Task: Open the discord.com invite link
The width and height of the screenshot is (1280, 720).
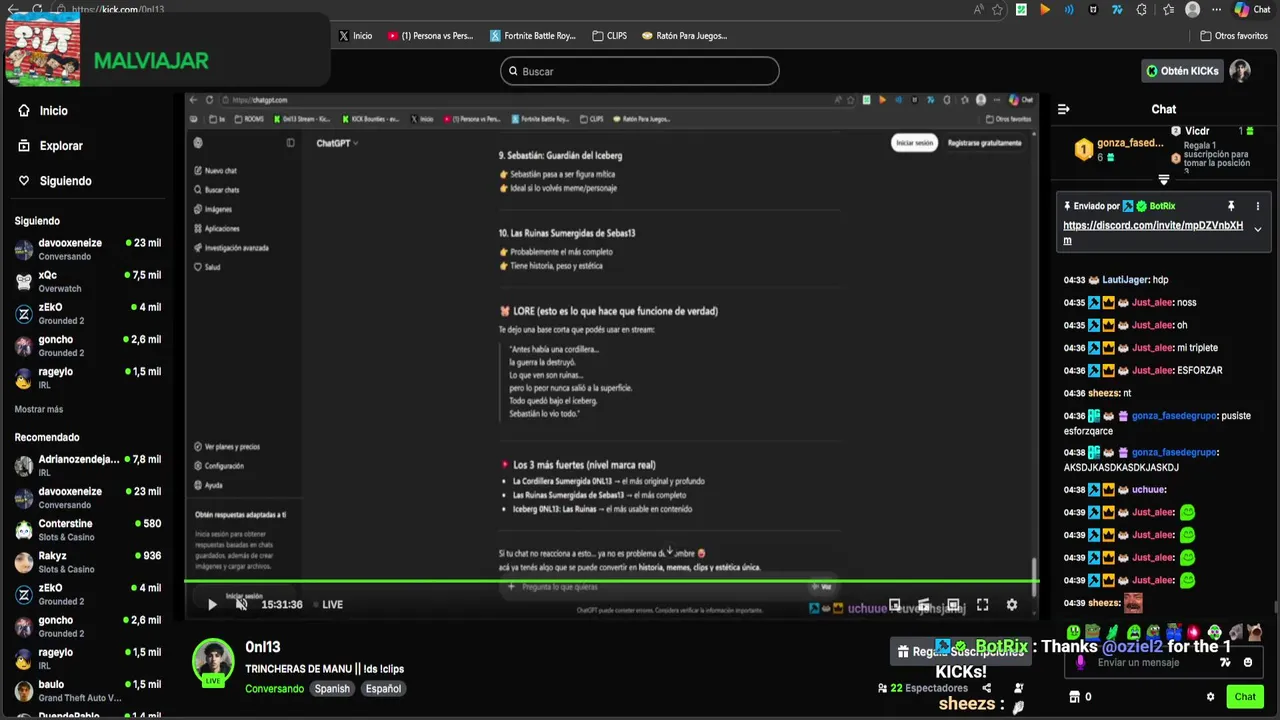Action: 1152,233
